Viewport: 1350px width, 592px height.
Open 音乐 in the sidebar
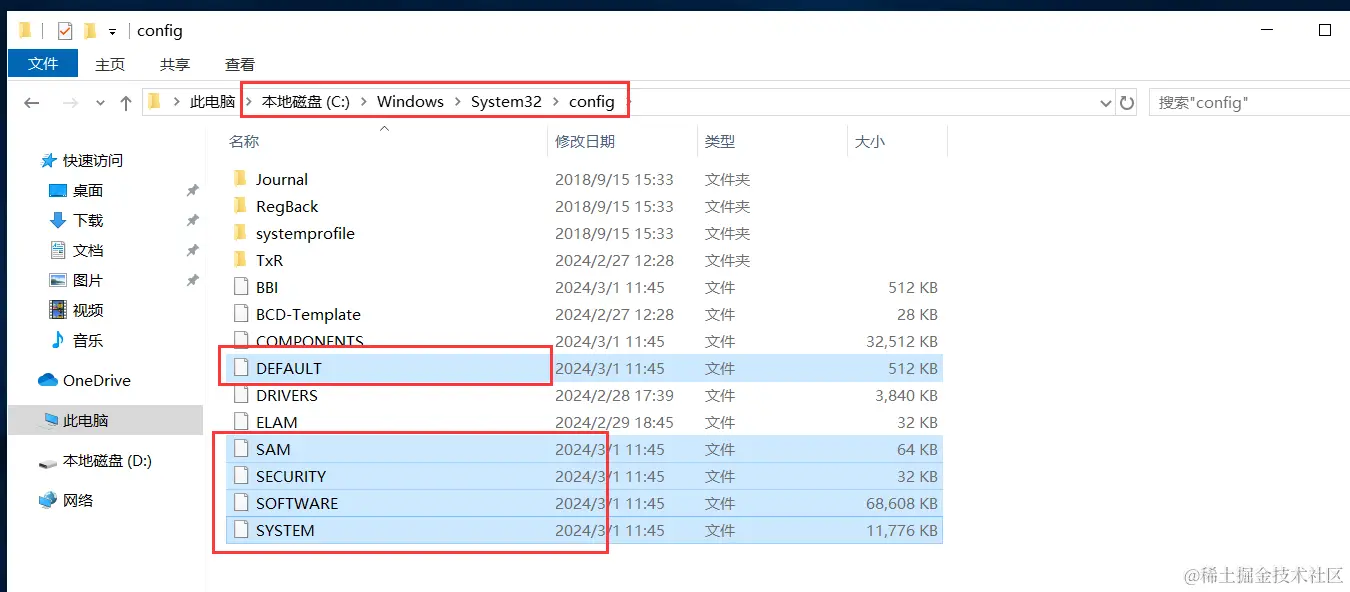[88, 340]
